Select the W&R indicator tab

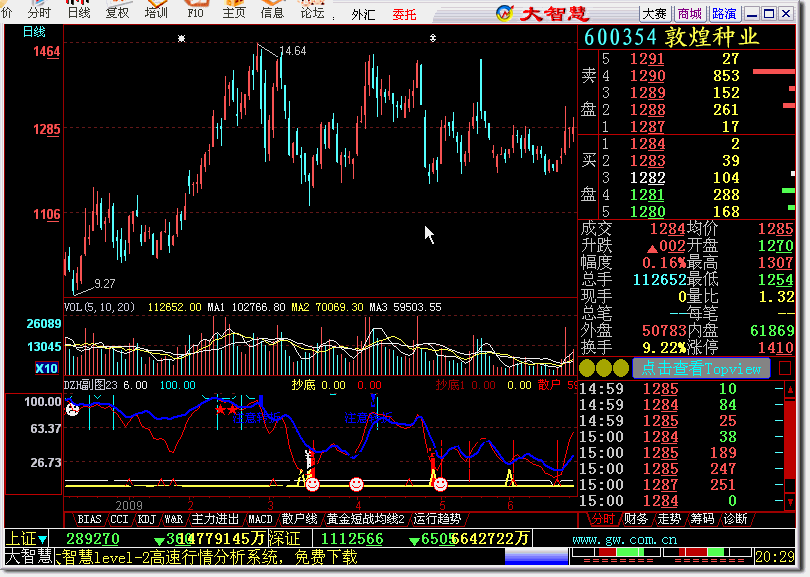pos(174,519)
